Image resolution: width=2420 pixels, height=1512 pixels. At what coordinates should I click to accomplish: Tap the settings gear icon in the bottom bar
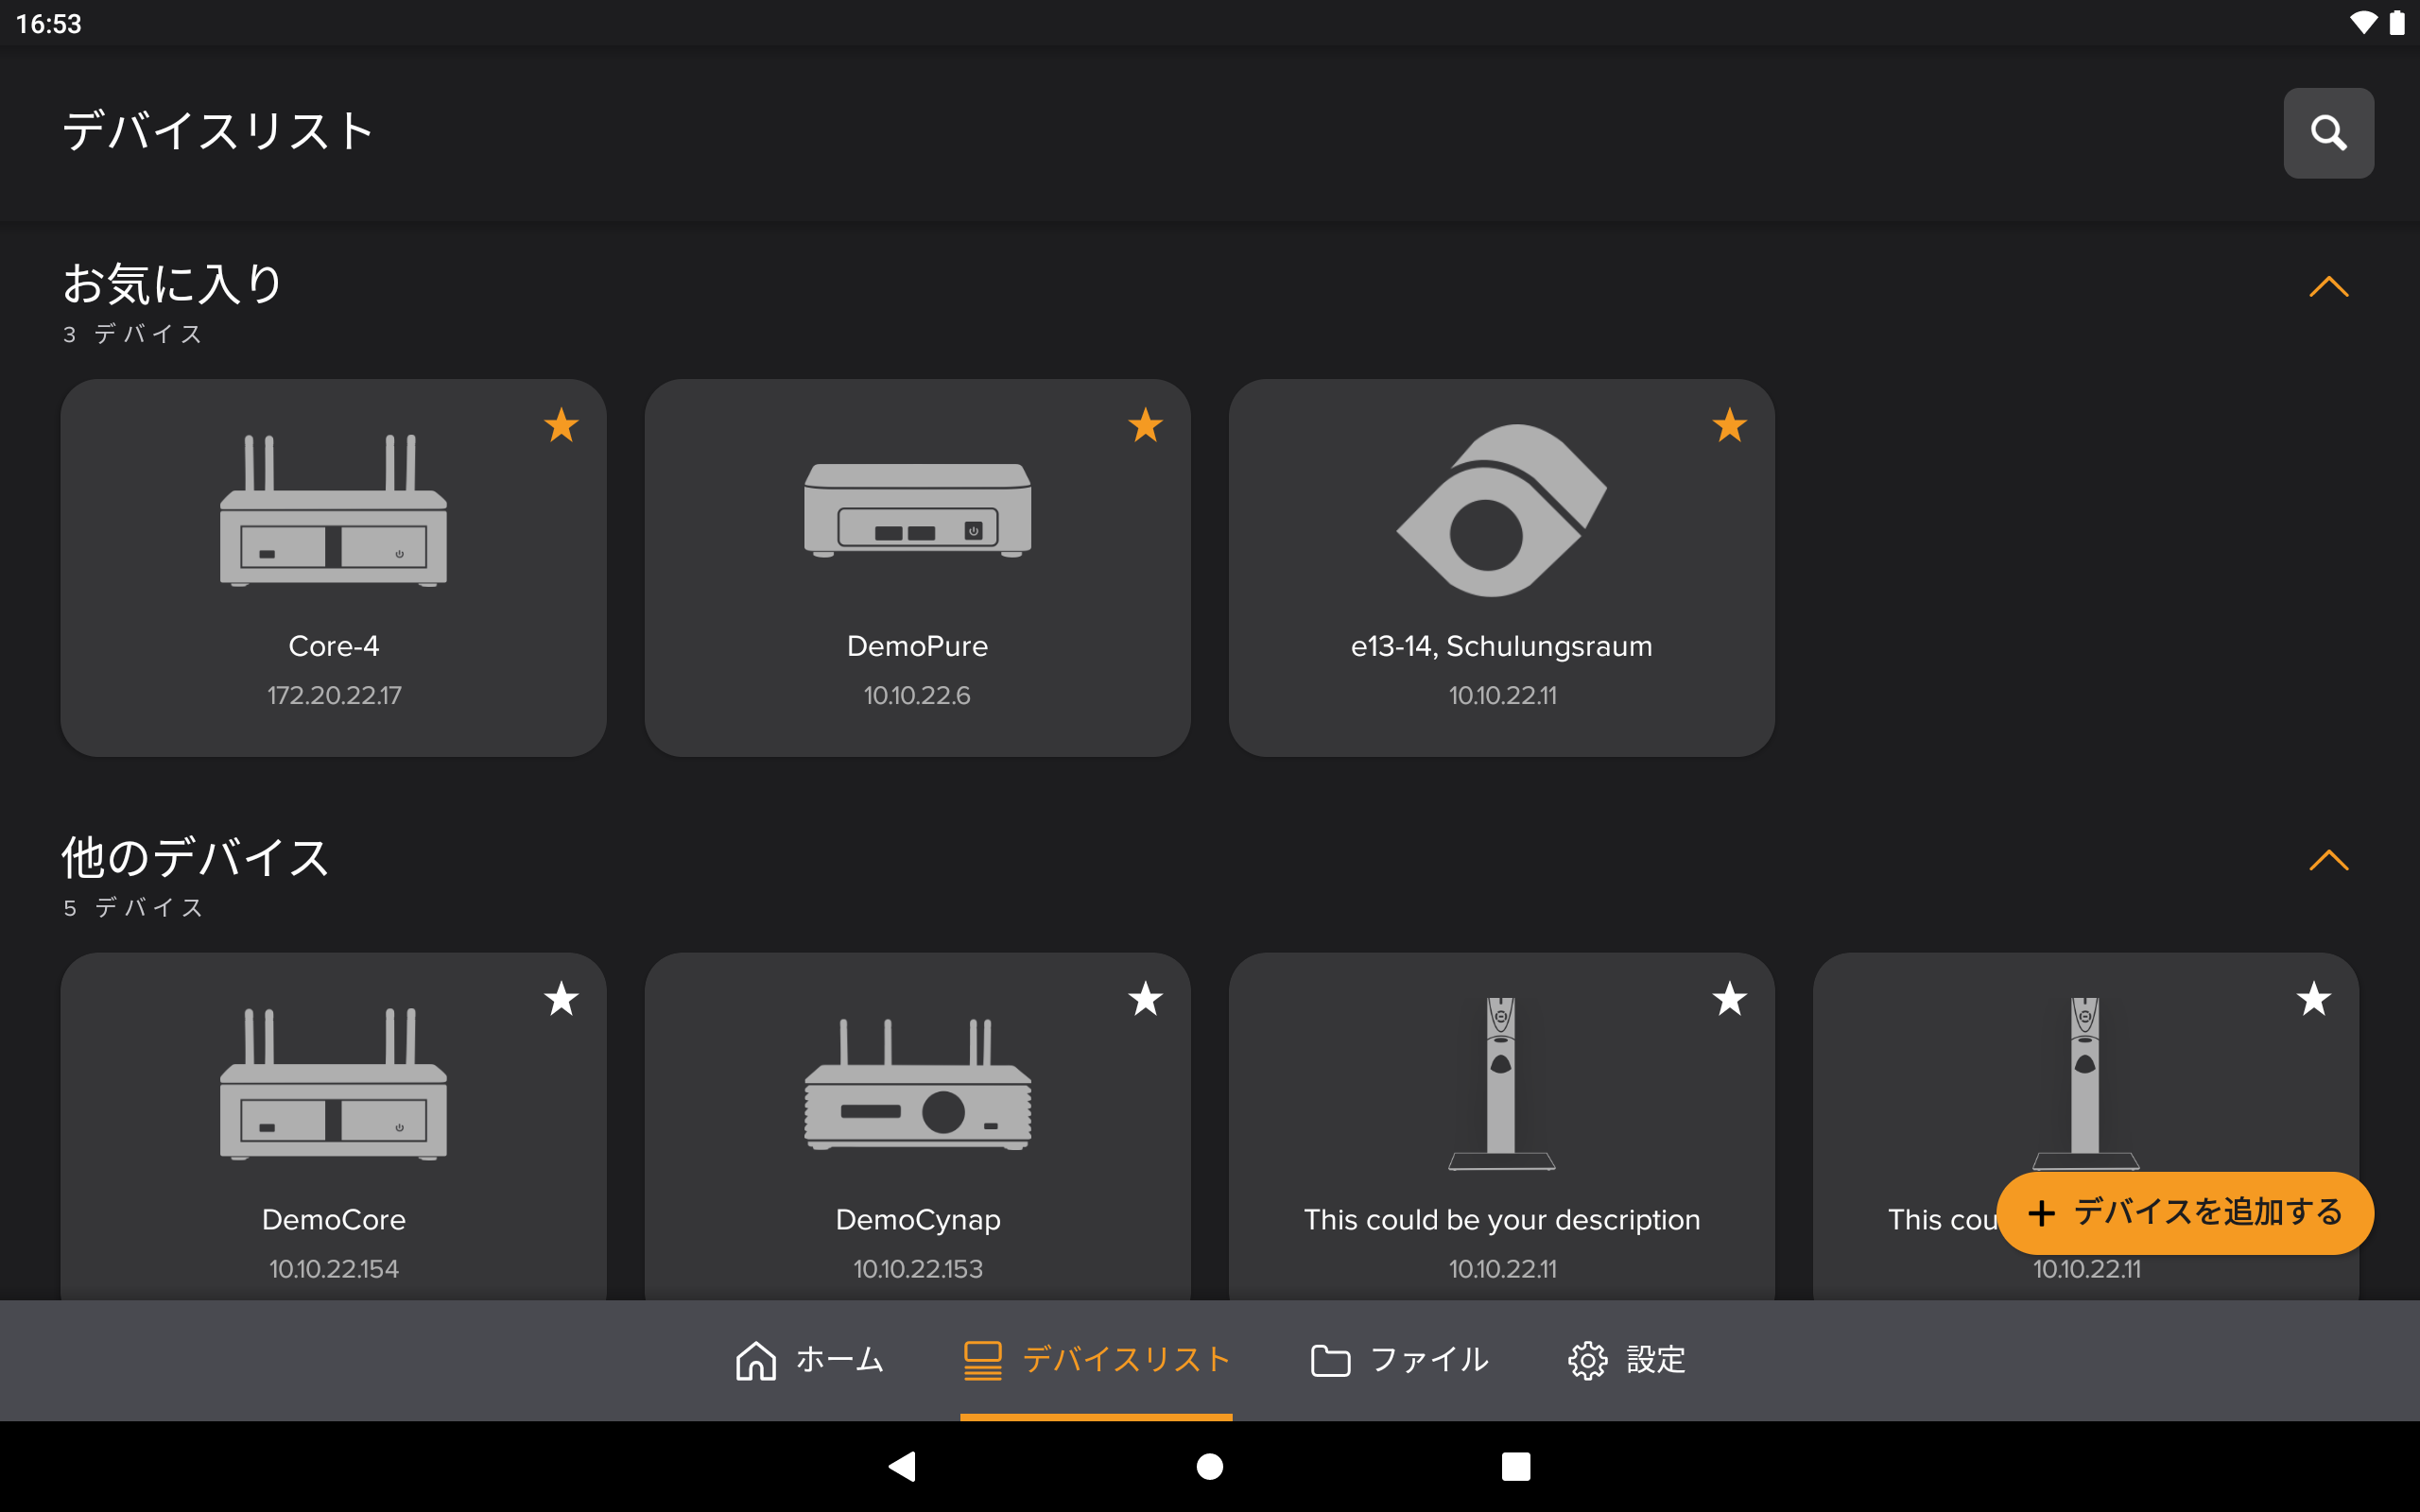[1587, 1361]
